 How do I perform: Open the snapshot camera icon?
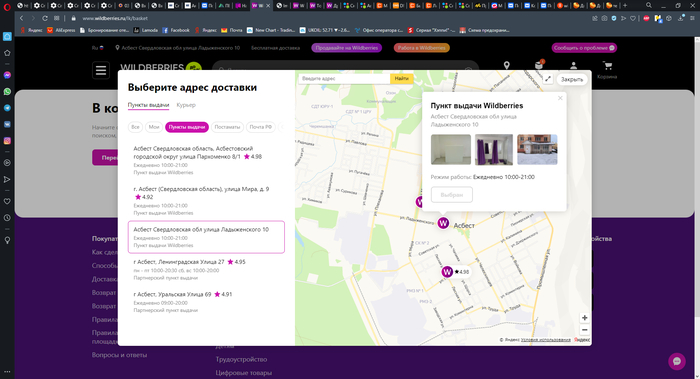604,18
